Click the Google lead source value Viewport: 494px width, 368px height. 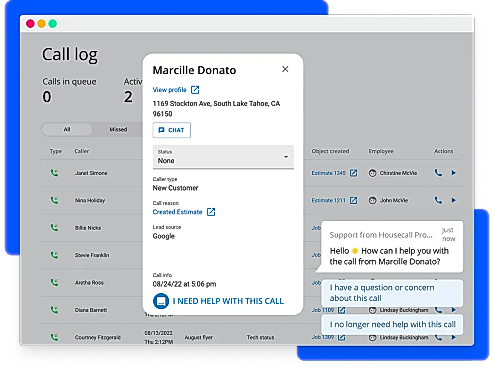click(x=164, y=236)
